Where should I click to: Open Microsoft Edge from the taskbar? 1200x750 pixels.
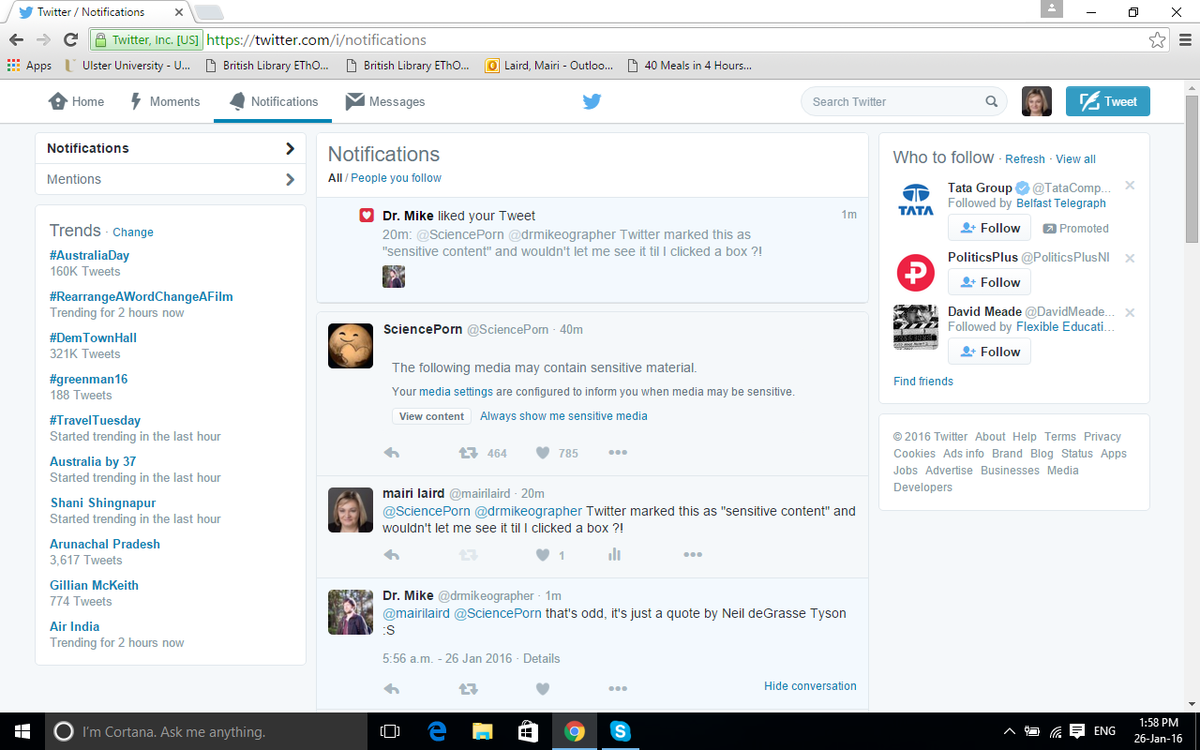coord(437,731)
